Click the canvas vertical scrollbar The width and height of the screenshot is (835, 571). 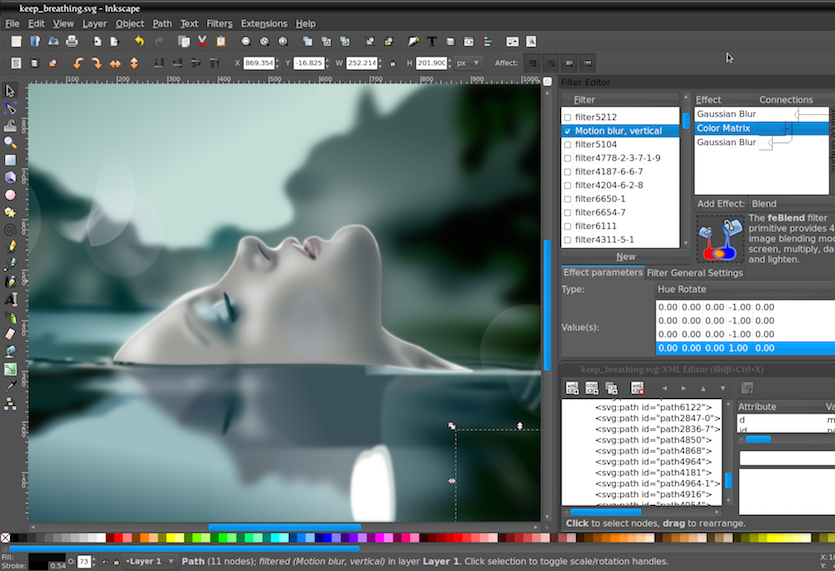click(x=547, y=305)
